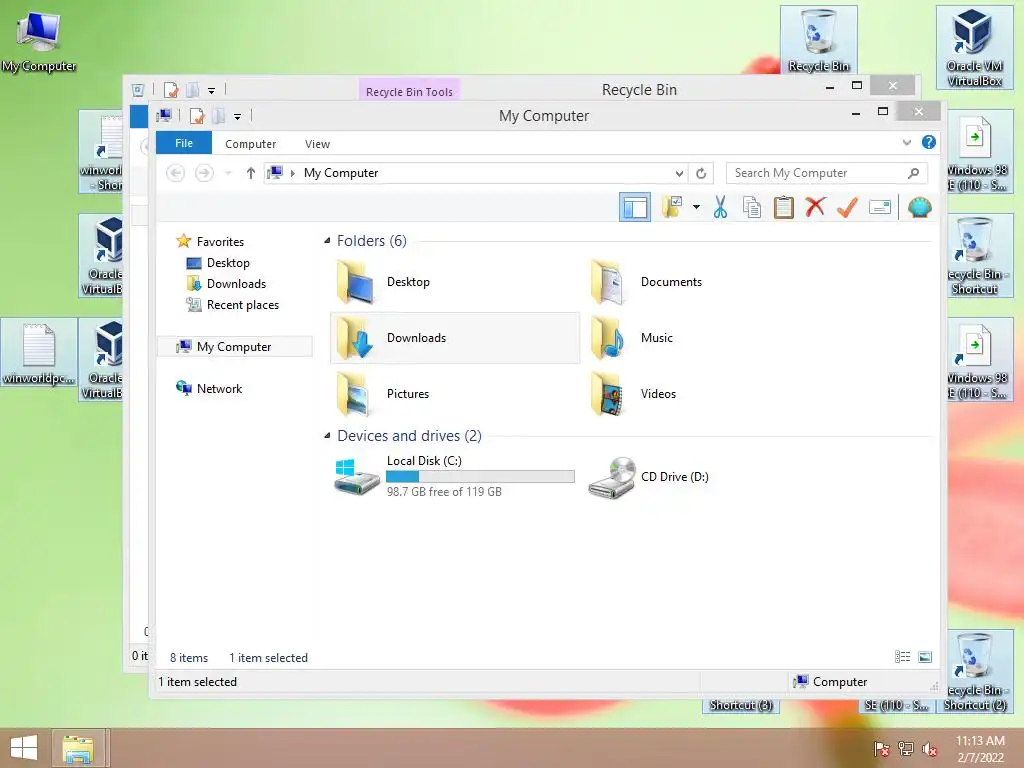The height and width of the screenshot is (768, 1024).
Task: Open the Computer ribbon tab
Action: (x=250, y=144)
